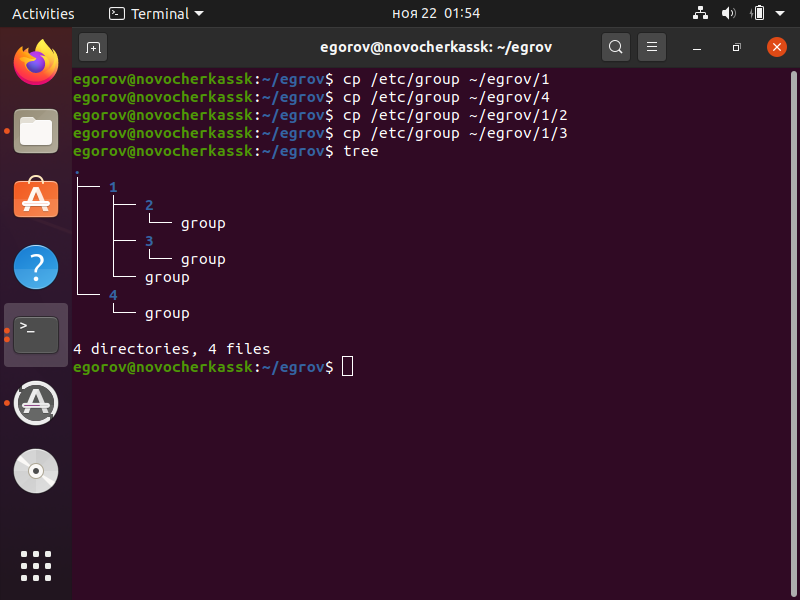Screen dimensions: 800x600
Task: Open a new terminal tab
Action: pos(93,47)
